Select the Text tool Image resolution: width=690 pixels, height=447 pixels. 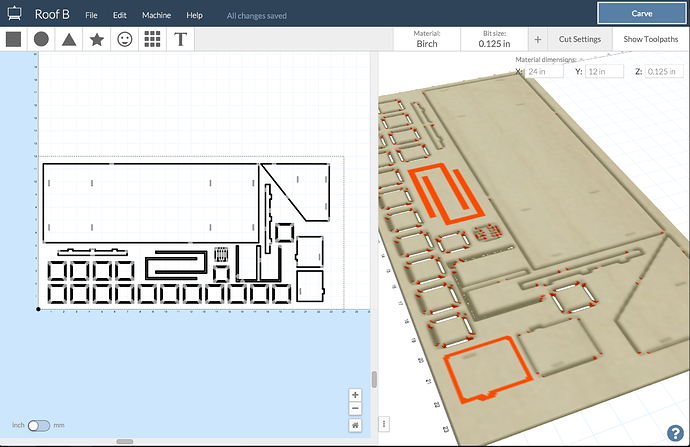181,39
